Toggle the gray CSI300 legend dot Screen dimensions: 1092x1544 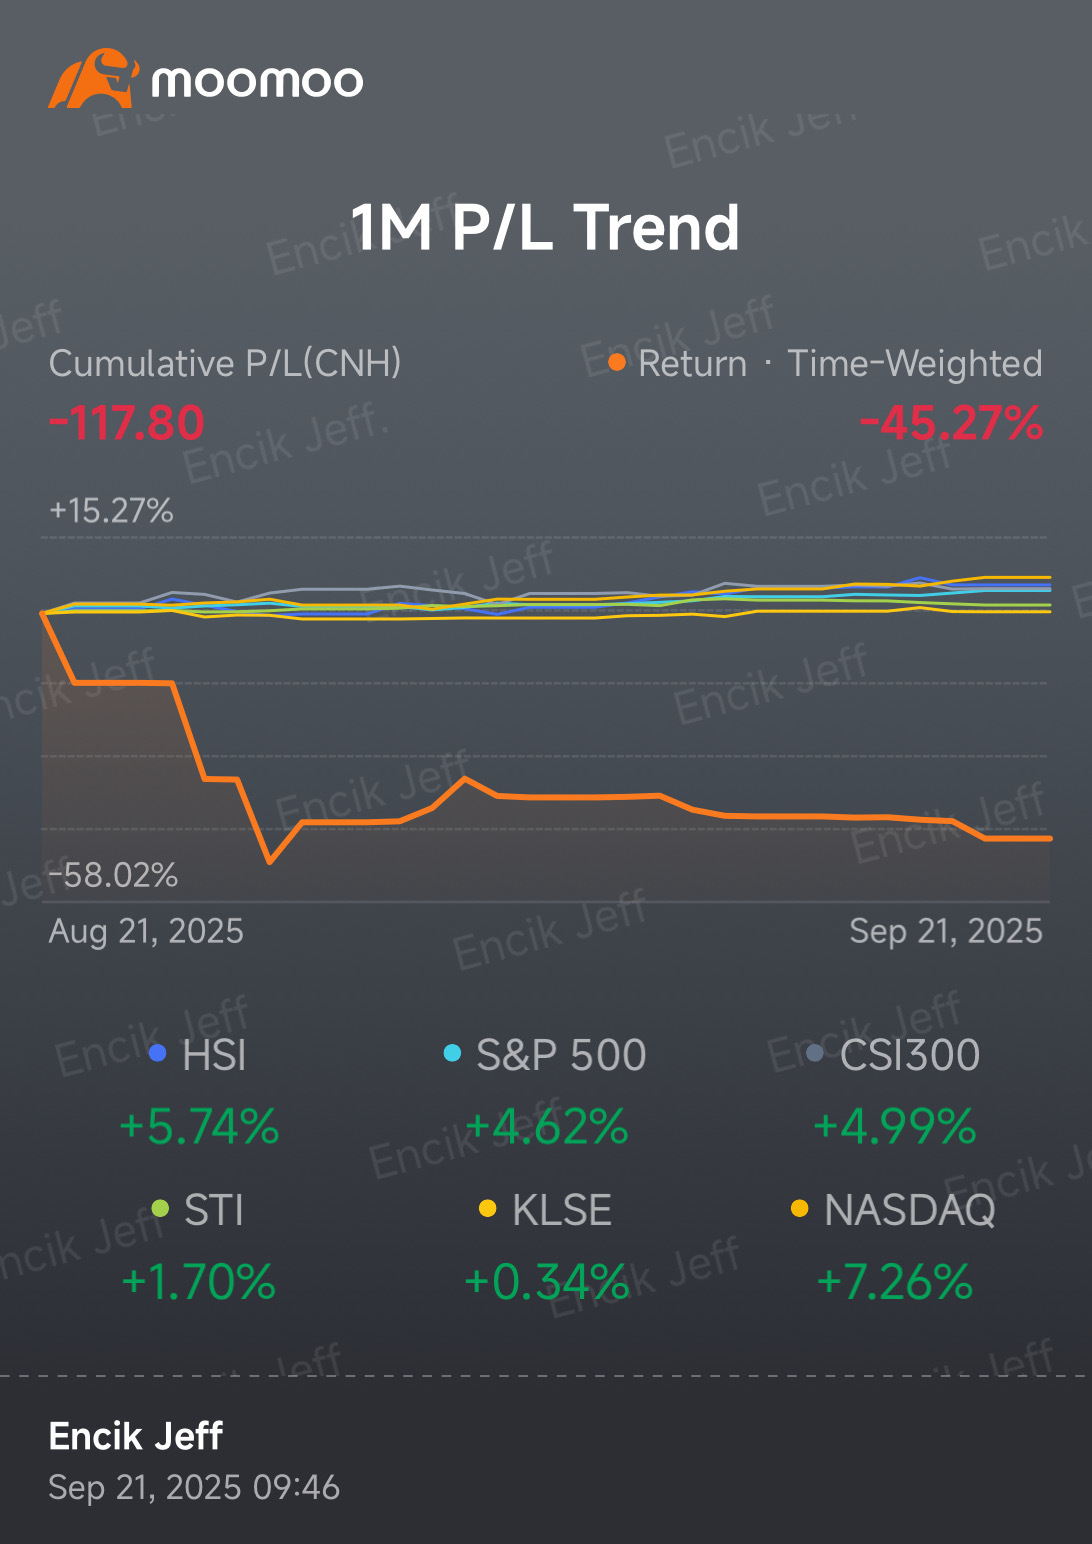814,1053
